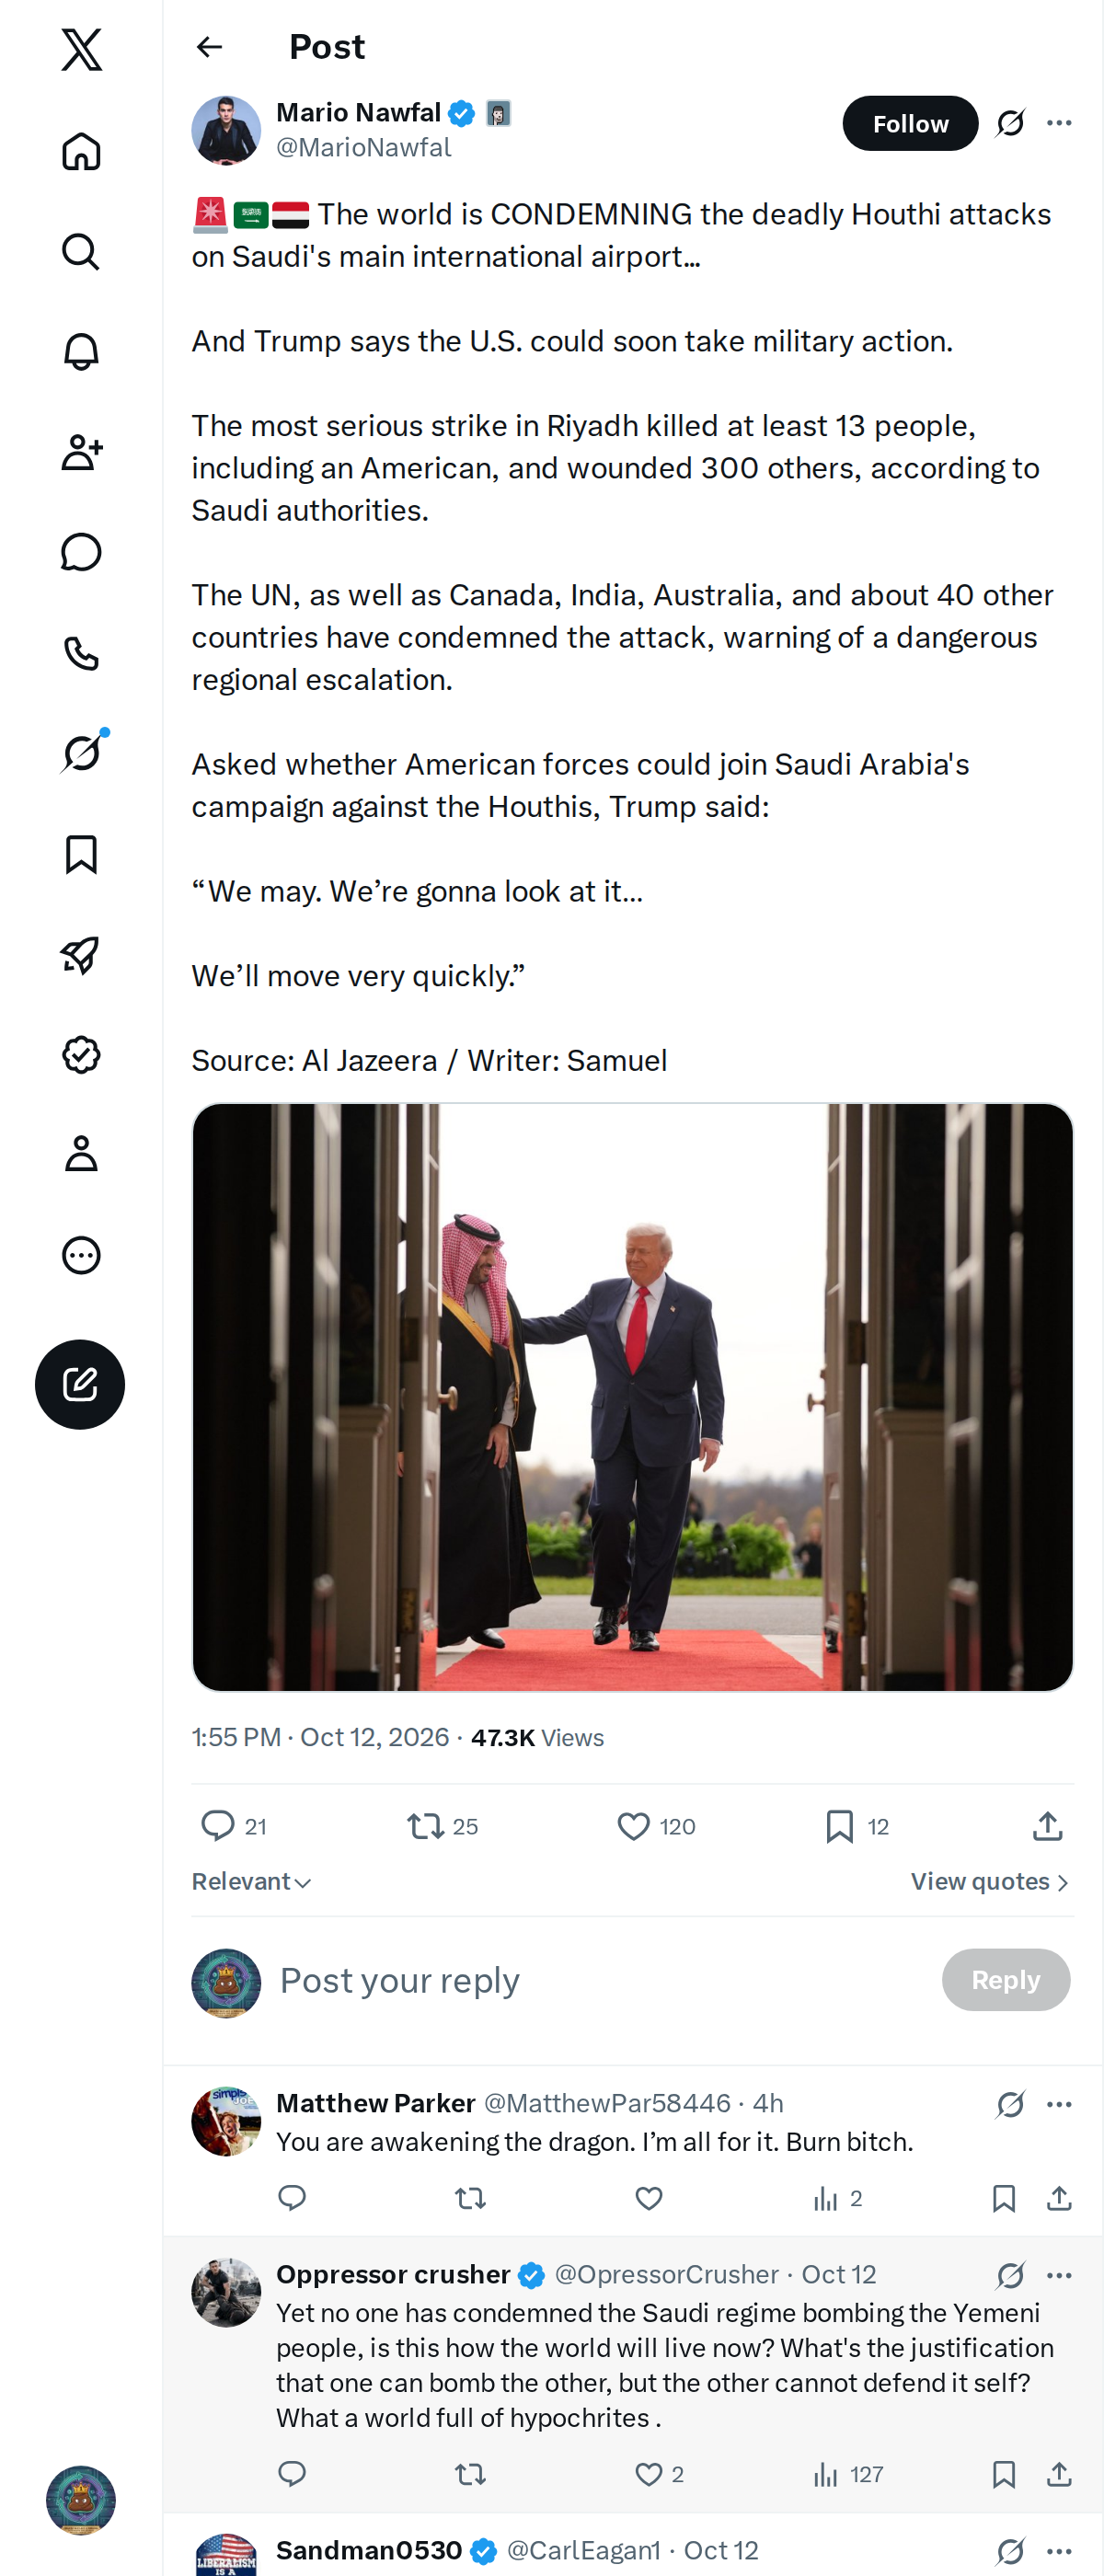Click the Post your reply field
Viewport: 1104px width, 2576px height.
point(600,1980)
